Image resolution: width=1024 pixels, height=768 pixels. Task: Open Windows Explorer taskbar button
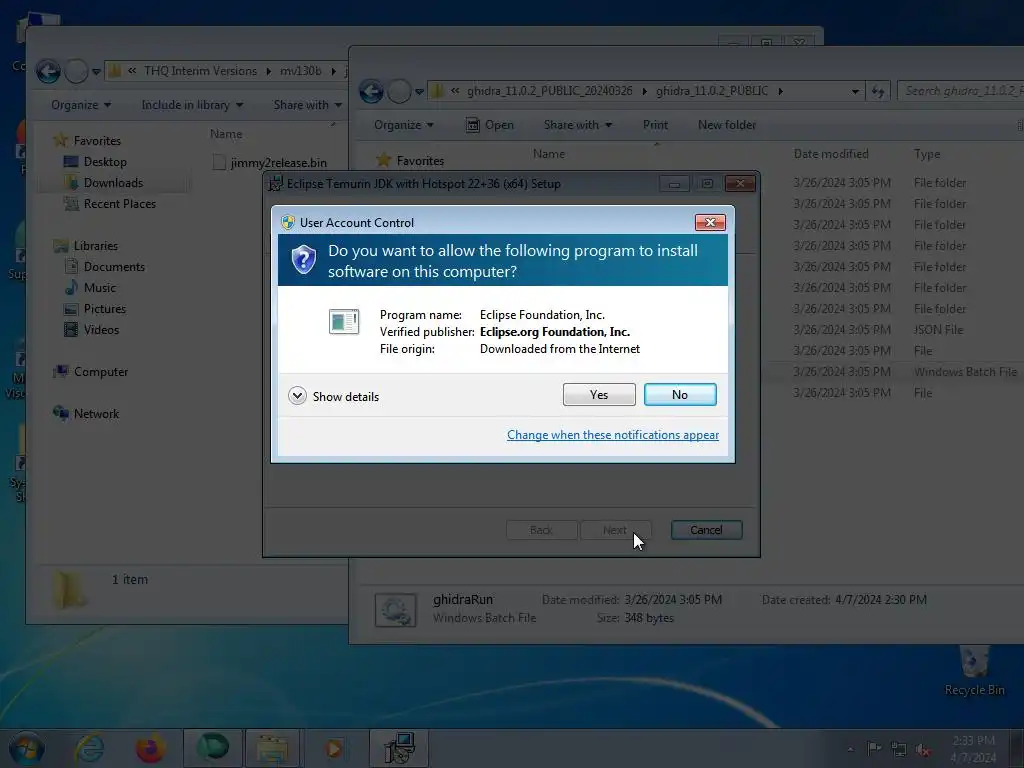273,748
